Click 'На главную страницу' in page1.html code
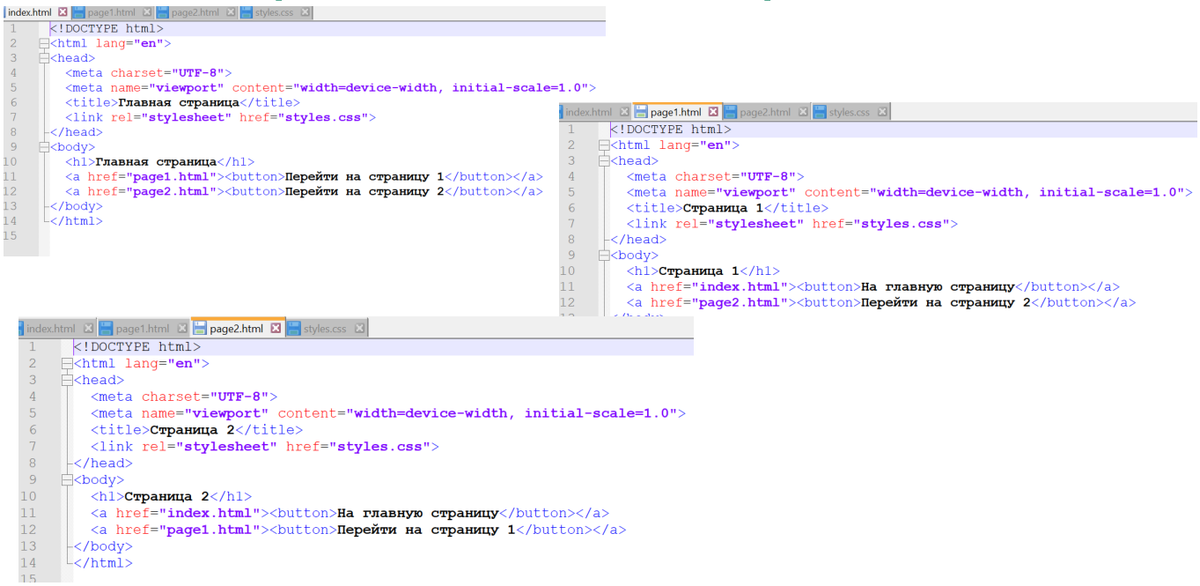Screen dimensions: 1200x586 click(x=937, y=286)
